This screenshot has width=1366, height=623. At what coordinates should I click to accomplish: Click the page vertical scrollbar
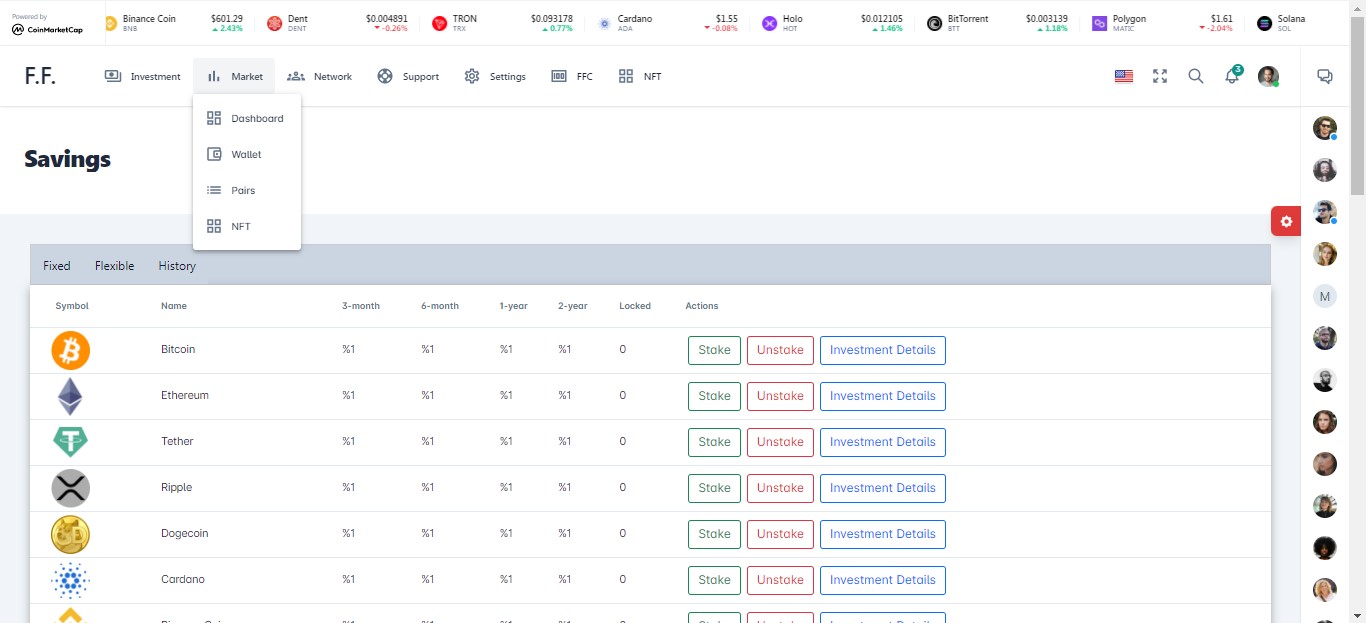tap(1357, 100)
